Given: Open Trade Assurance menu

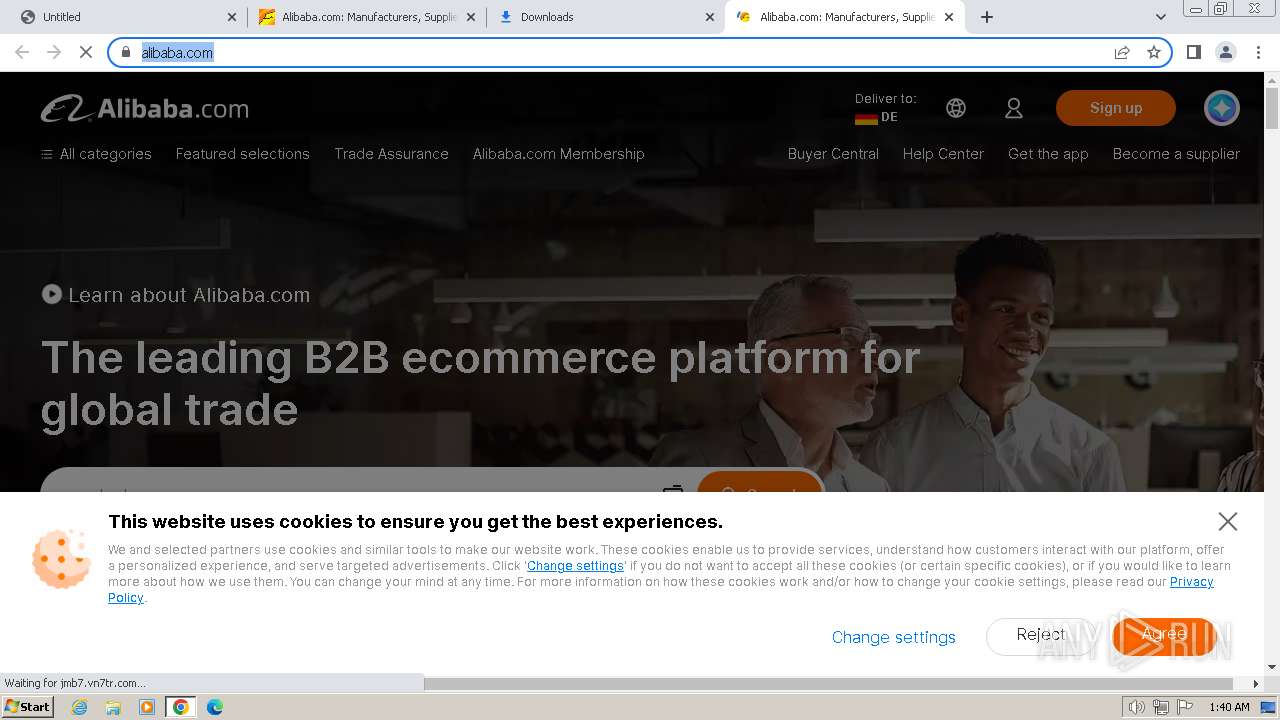Looking at the screenshot, I should click(391, 154).
